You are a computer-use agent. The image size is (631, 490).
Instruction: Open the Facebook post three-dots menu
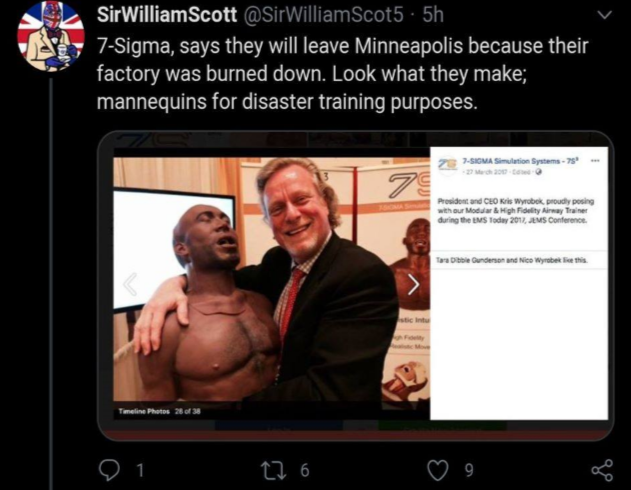(x=595, y=161)
